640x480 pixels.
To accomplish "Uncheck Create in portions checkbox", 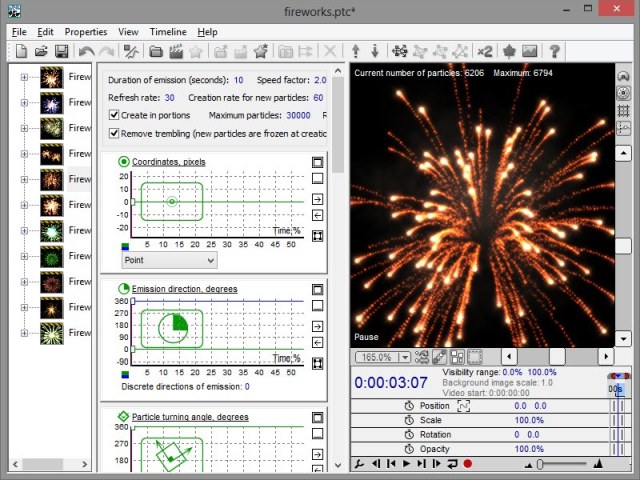I will coord(114,115).
